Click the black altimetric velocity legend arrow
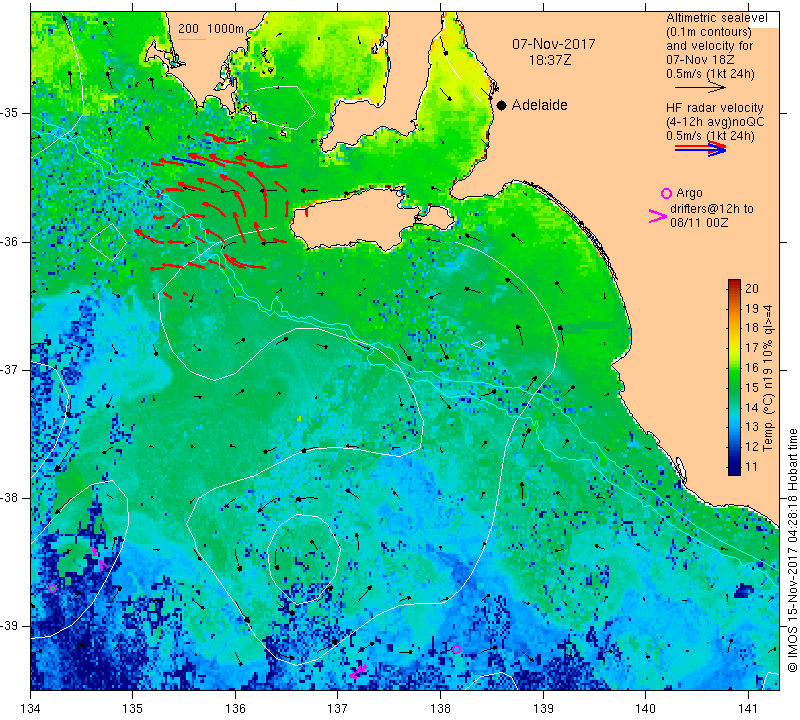This screenshot has height=720, width=800. [x=700, y=88]
